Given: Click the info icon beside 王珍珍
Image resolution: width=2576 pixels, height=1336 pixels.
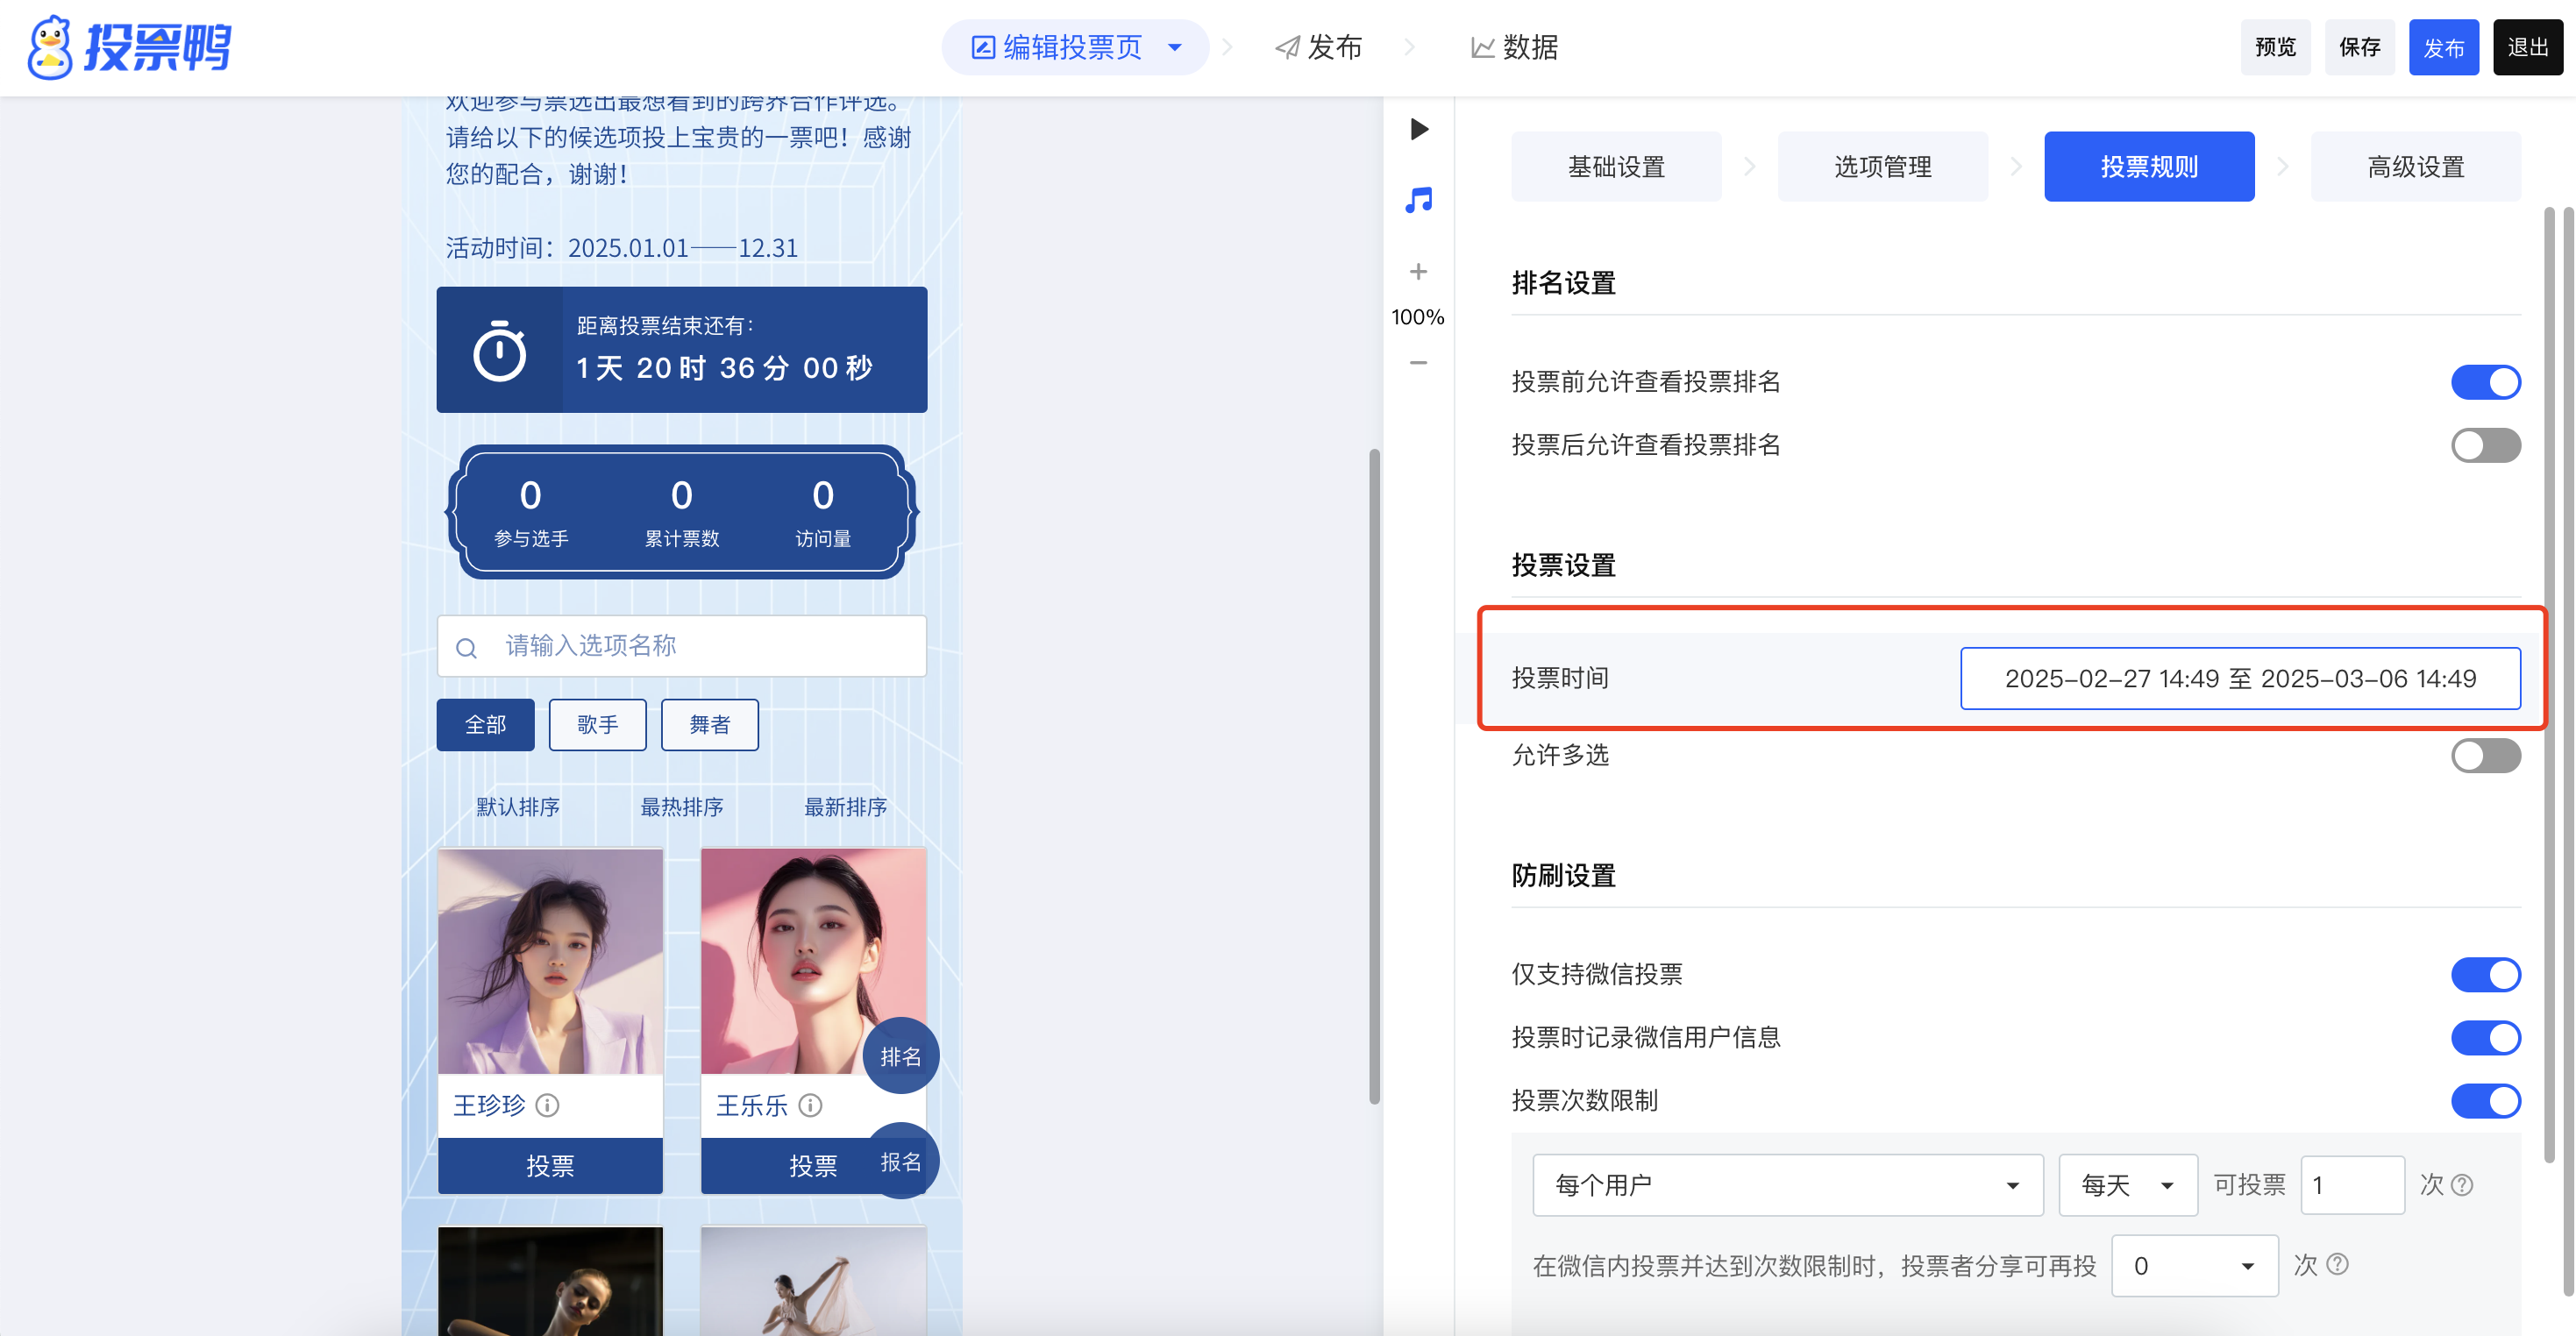Looking at the screenshot, I should point(547,1105).
